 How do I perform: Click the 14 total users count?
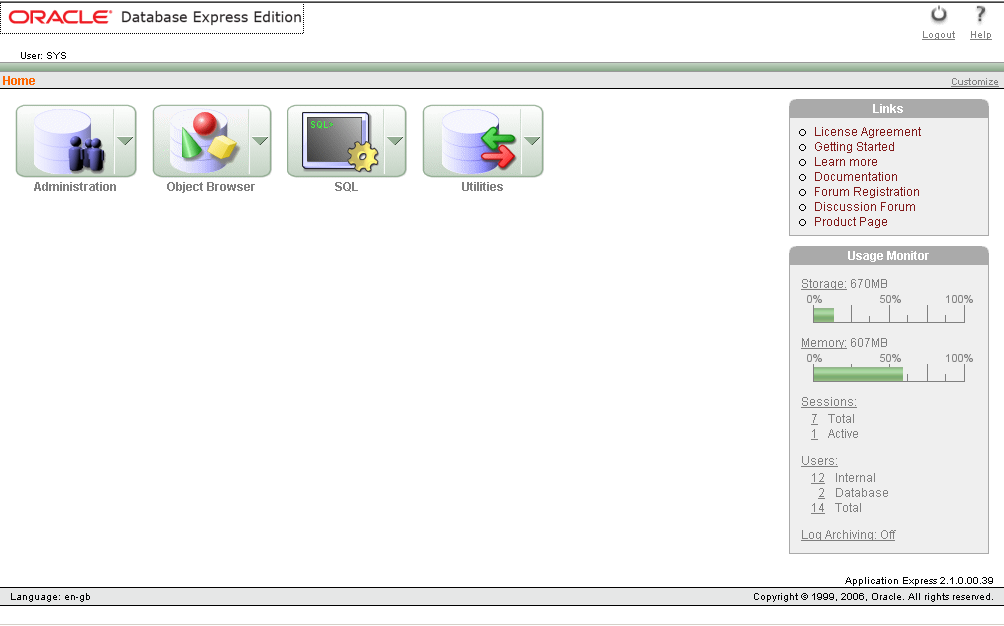pyautogui.click(x=818, y=508)
